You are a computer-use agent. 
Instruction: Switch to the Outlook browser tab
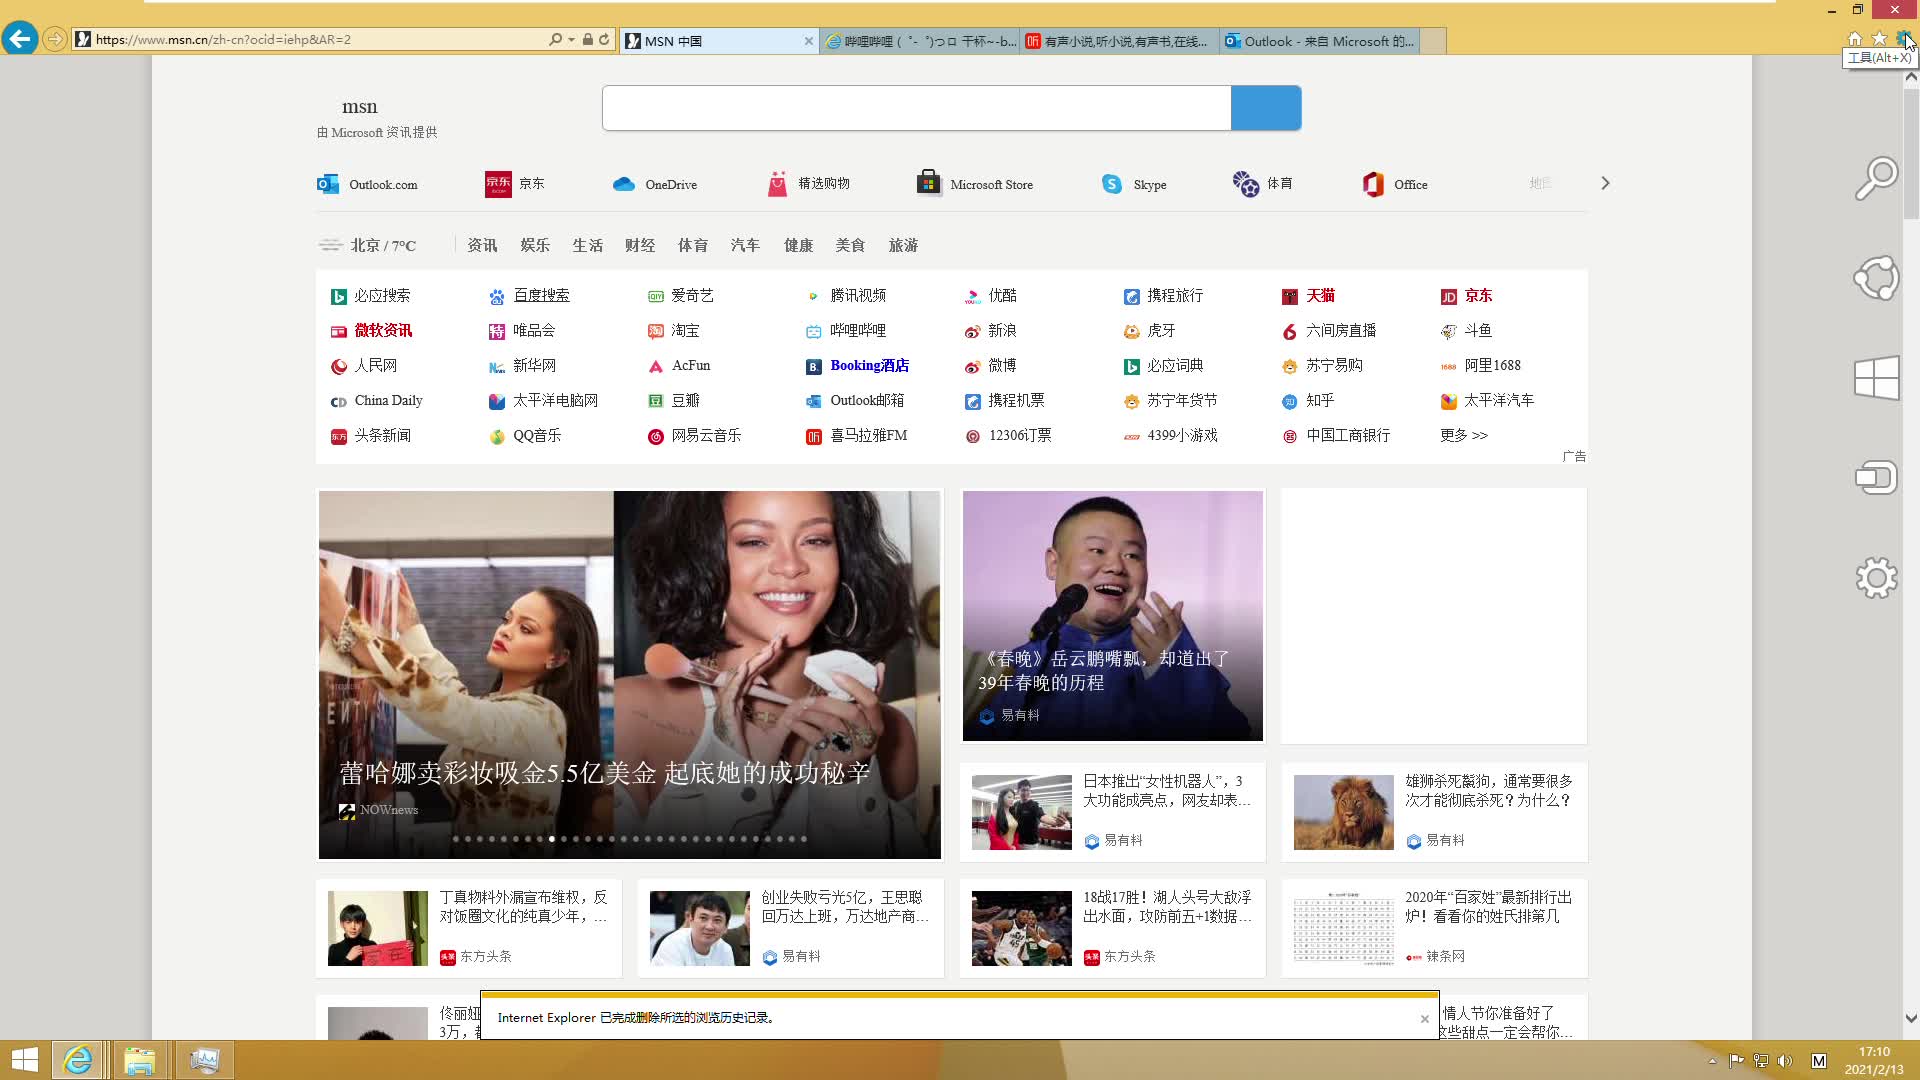[1318, 41]
